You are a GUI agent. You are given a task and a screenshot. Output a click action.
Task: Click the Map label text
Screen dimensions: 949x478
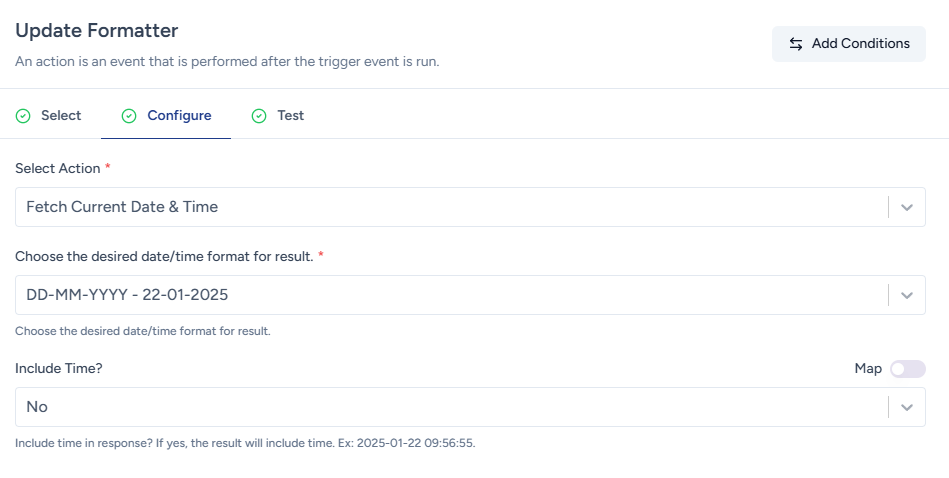coord(868,369)
